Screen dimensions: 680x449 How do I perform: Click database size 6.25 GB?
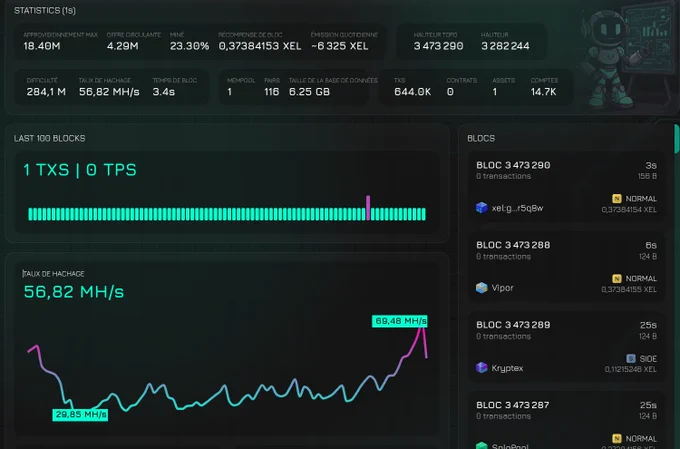(309, 92)
